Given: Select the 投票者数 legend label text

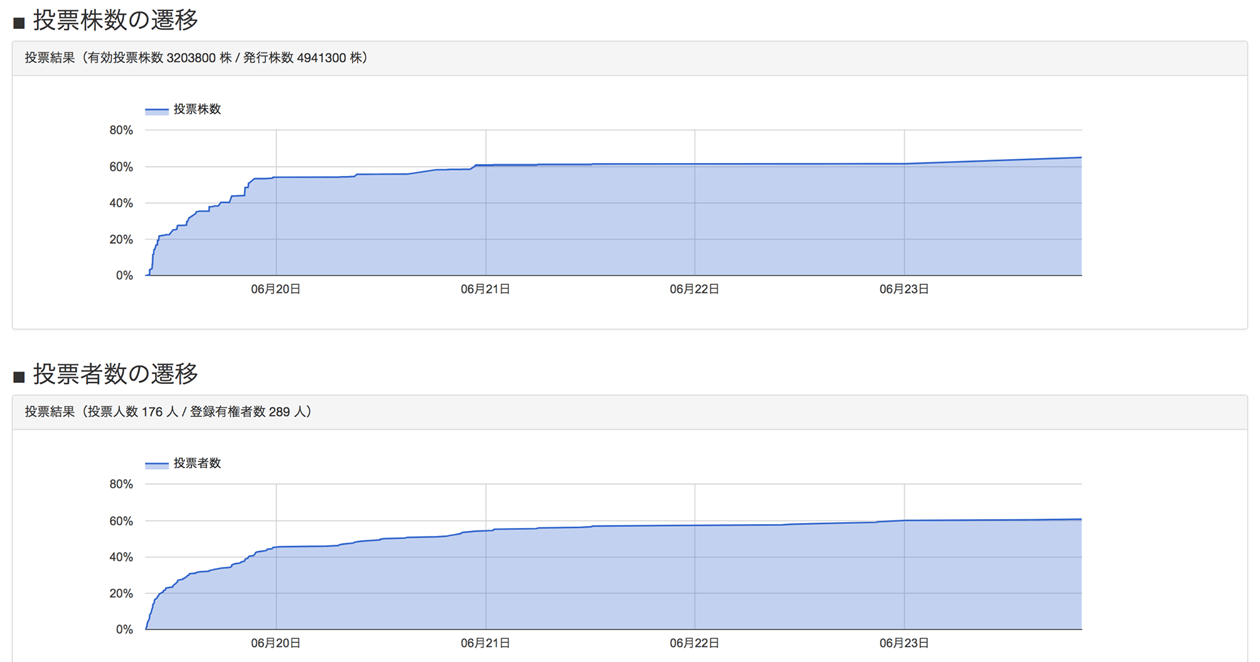Looking at the screenshot, I should click(197, 464).
